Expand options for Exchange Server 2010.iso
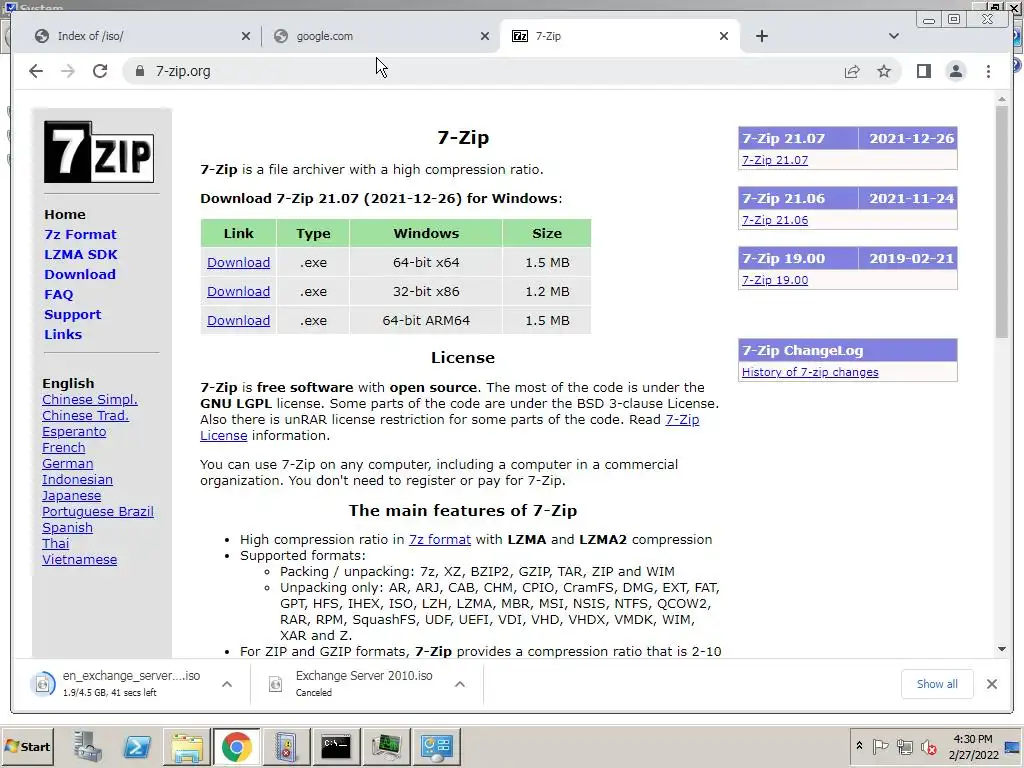Viewport: 1024px width, 768px height. click(x=460, y=684)
